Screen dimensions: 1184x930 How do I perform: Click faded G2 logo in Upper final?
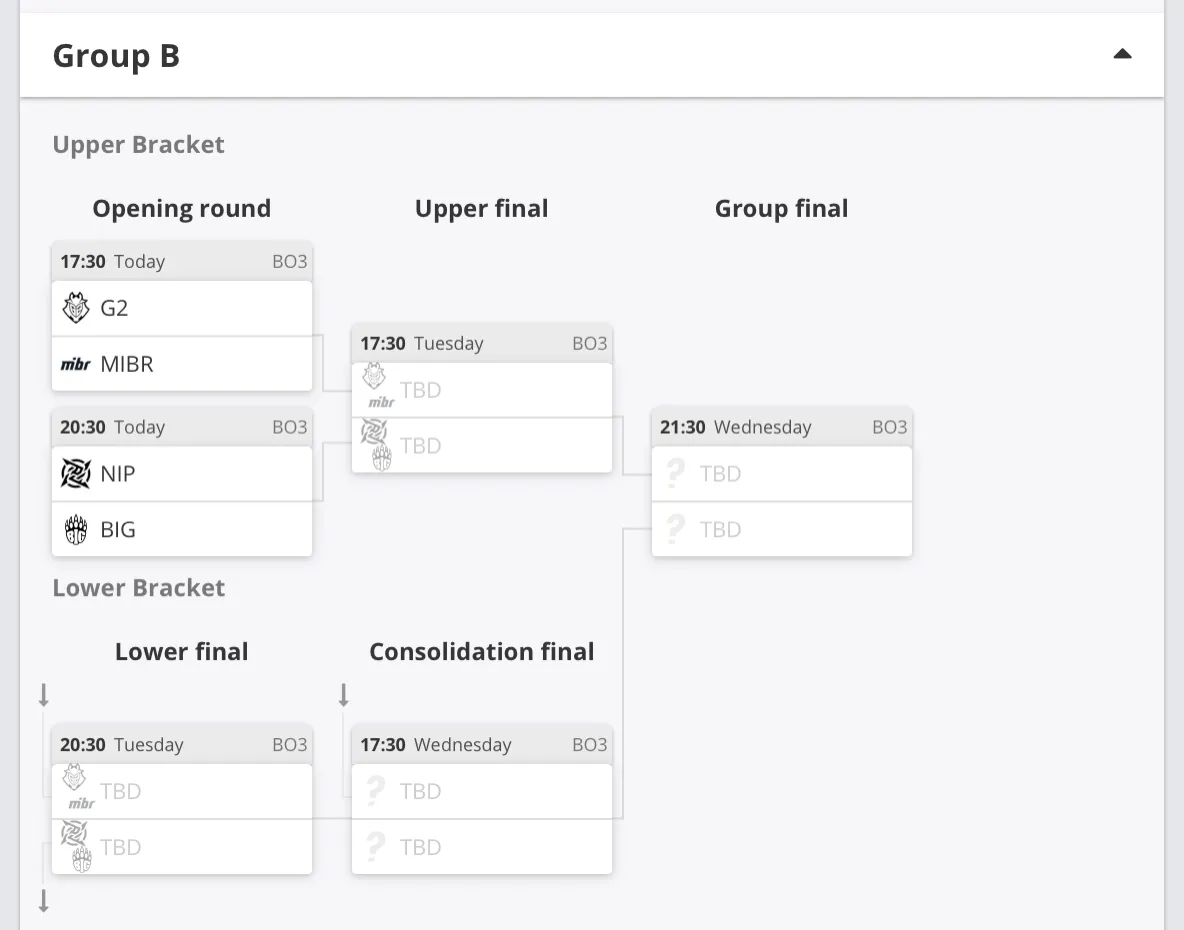click(x=374, y=376)
